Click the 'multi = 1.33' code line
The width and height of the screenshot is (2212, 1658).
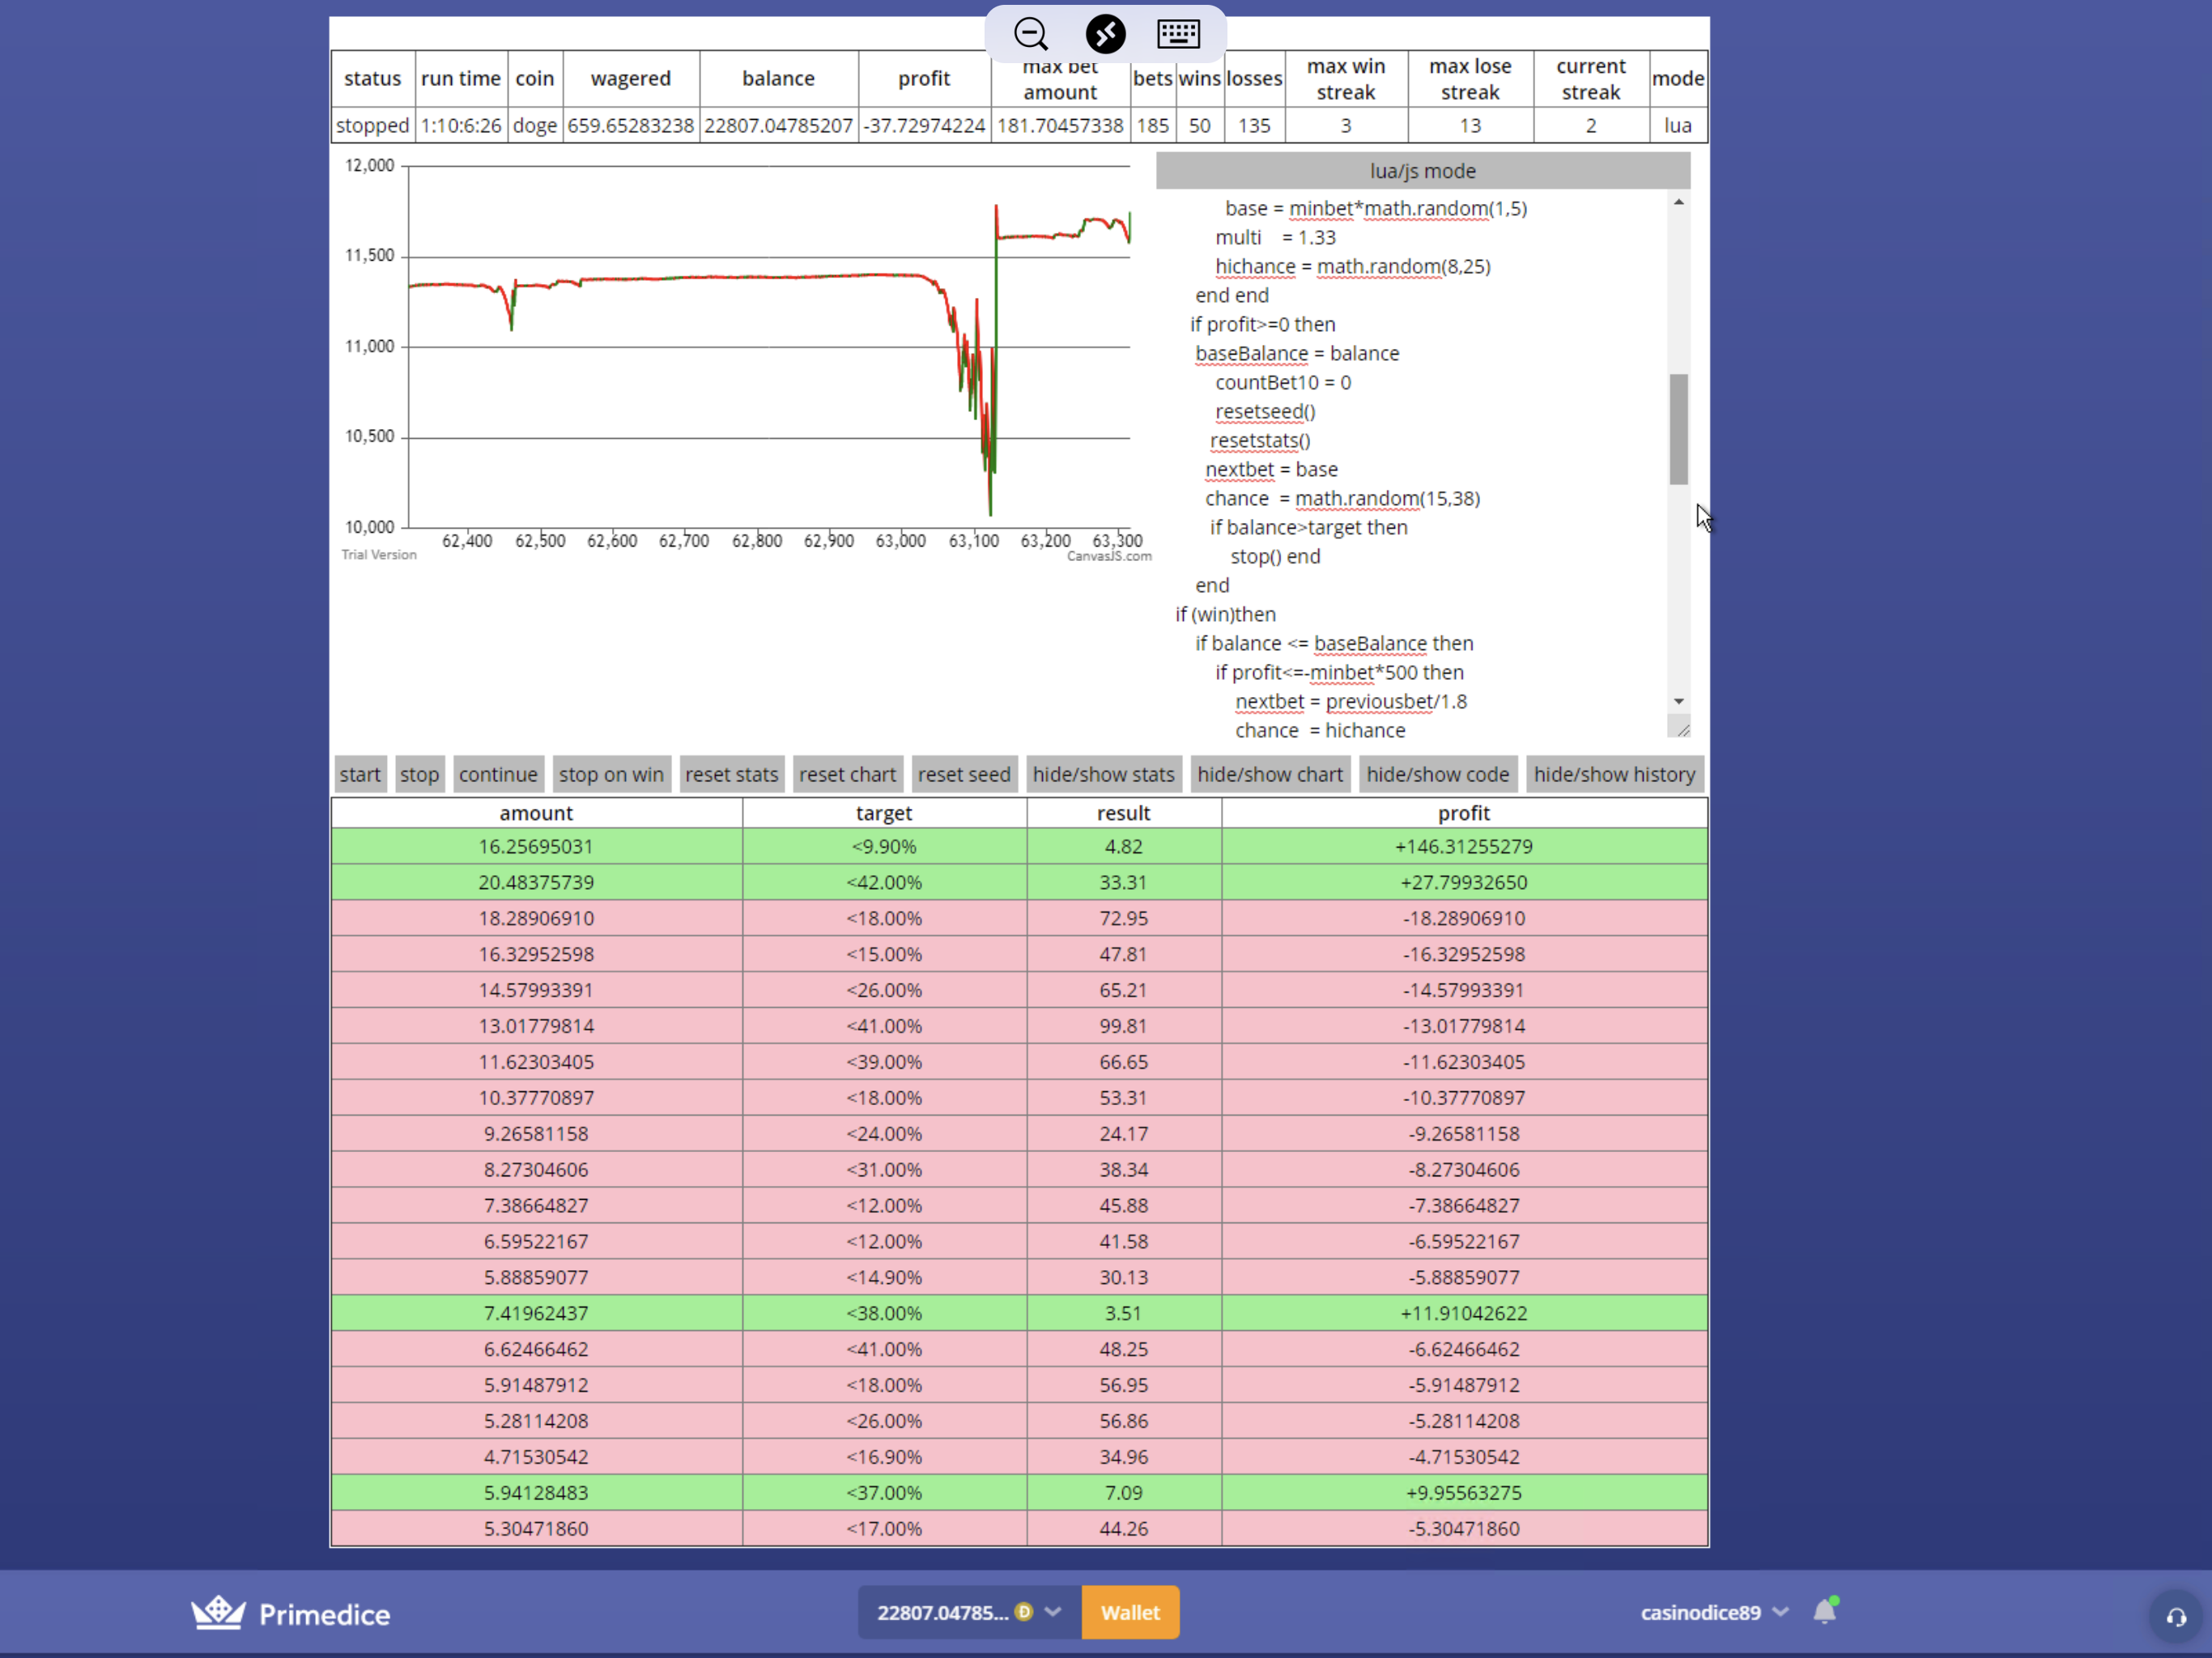click(1275, 237)
